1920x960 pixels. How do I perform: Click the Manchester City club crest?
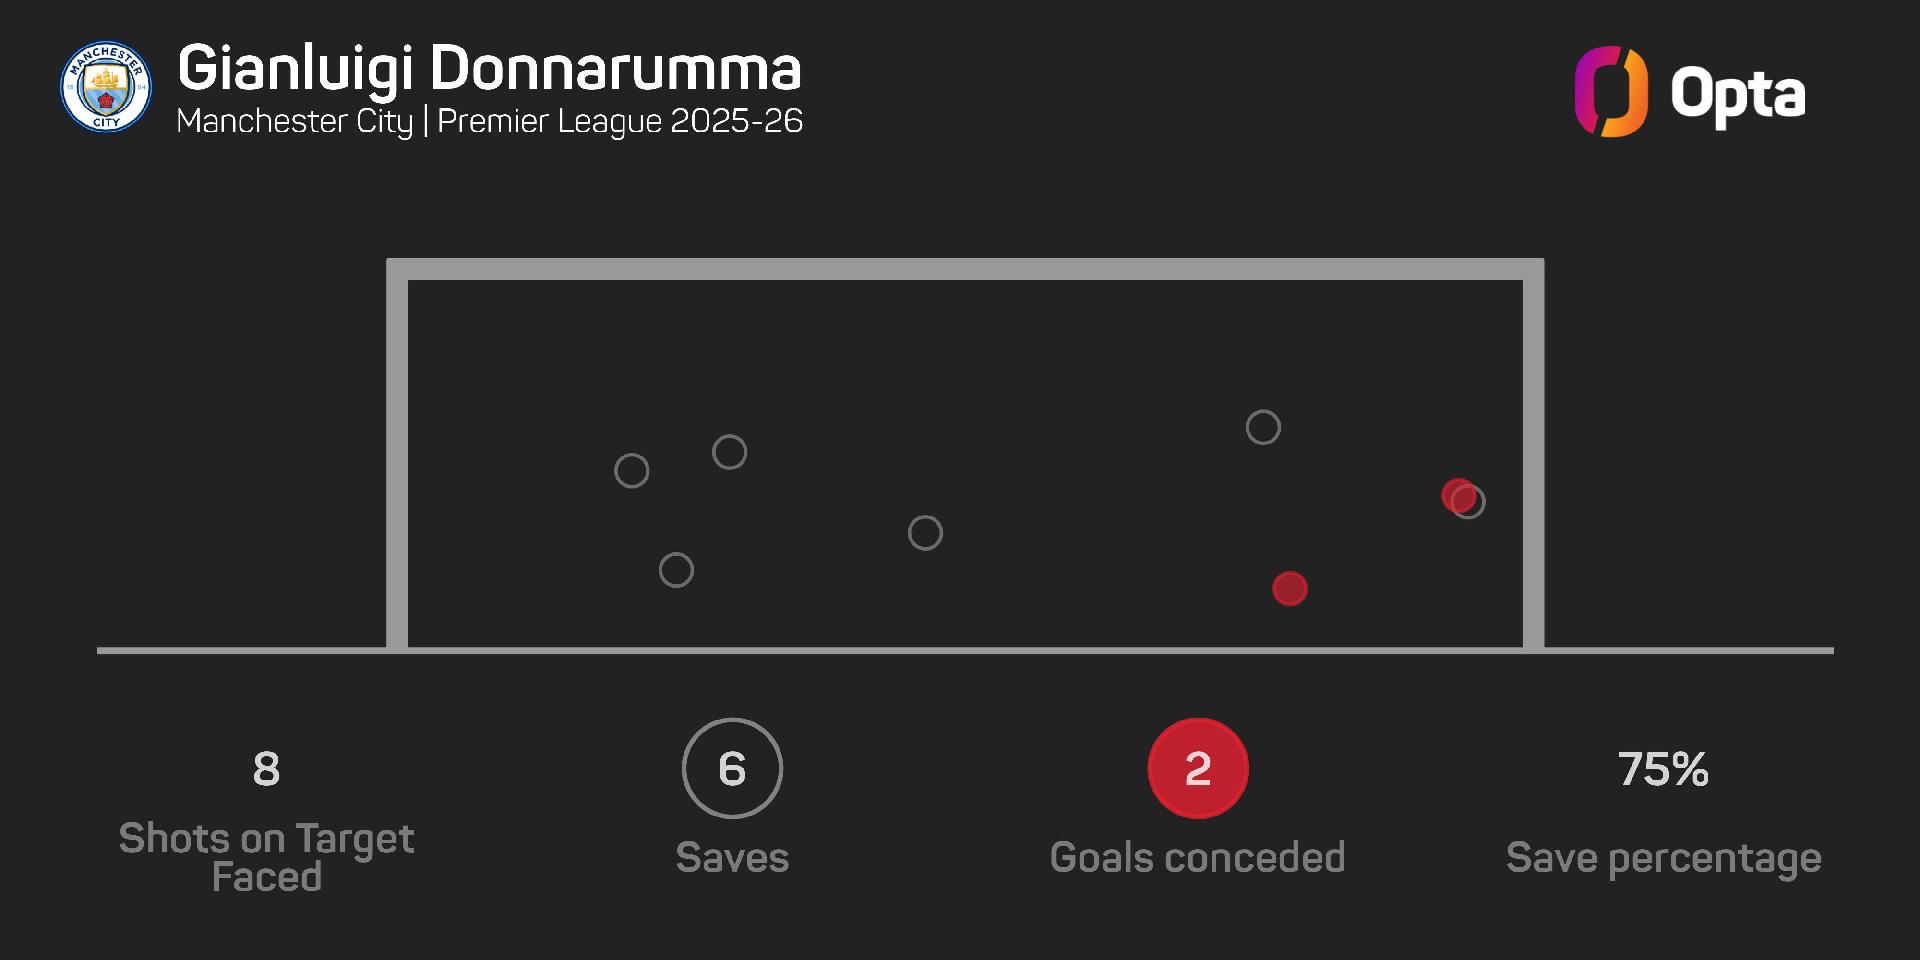106,86
